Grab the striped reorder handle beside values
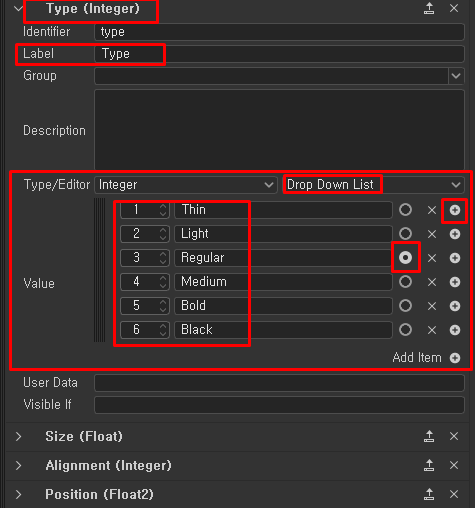 (99, 270)
